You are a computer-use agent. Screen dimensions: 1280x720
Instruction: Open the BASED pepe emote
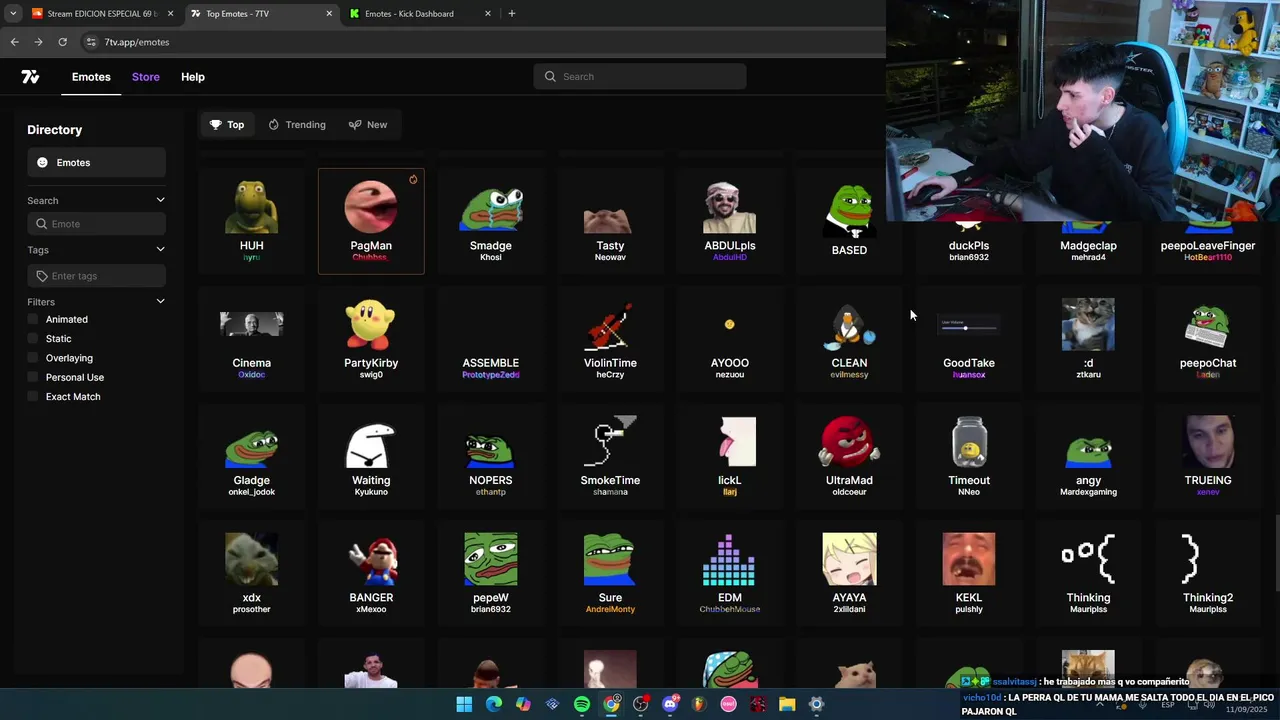click(849, 221)
